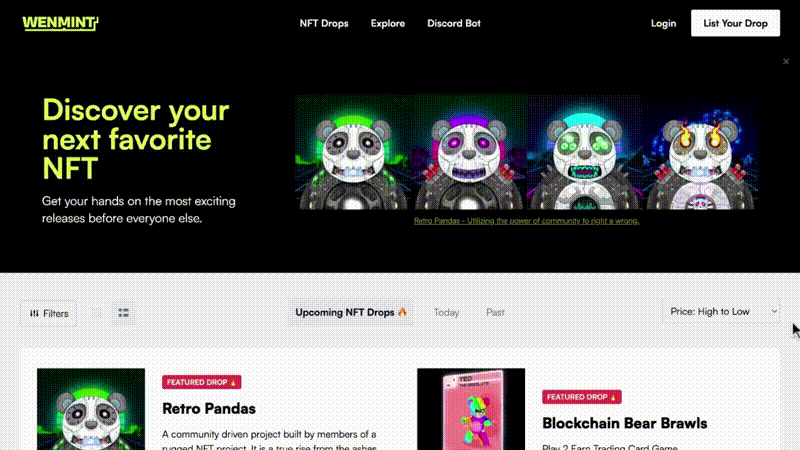
Task: Open the NFT Drops menu item
Action: 323,23
